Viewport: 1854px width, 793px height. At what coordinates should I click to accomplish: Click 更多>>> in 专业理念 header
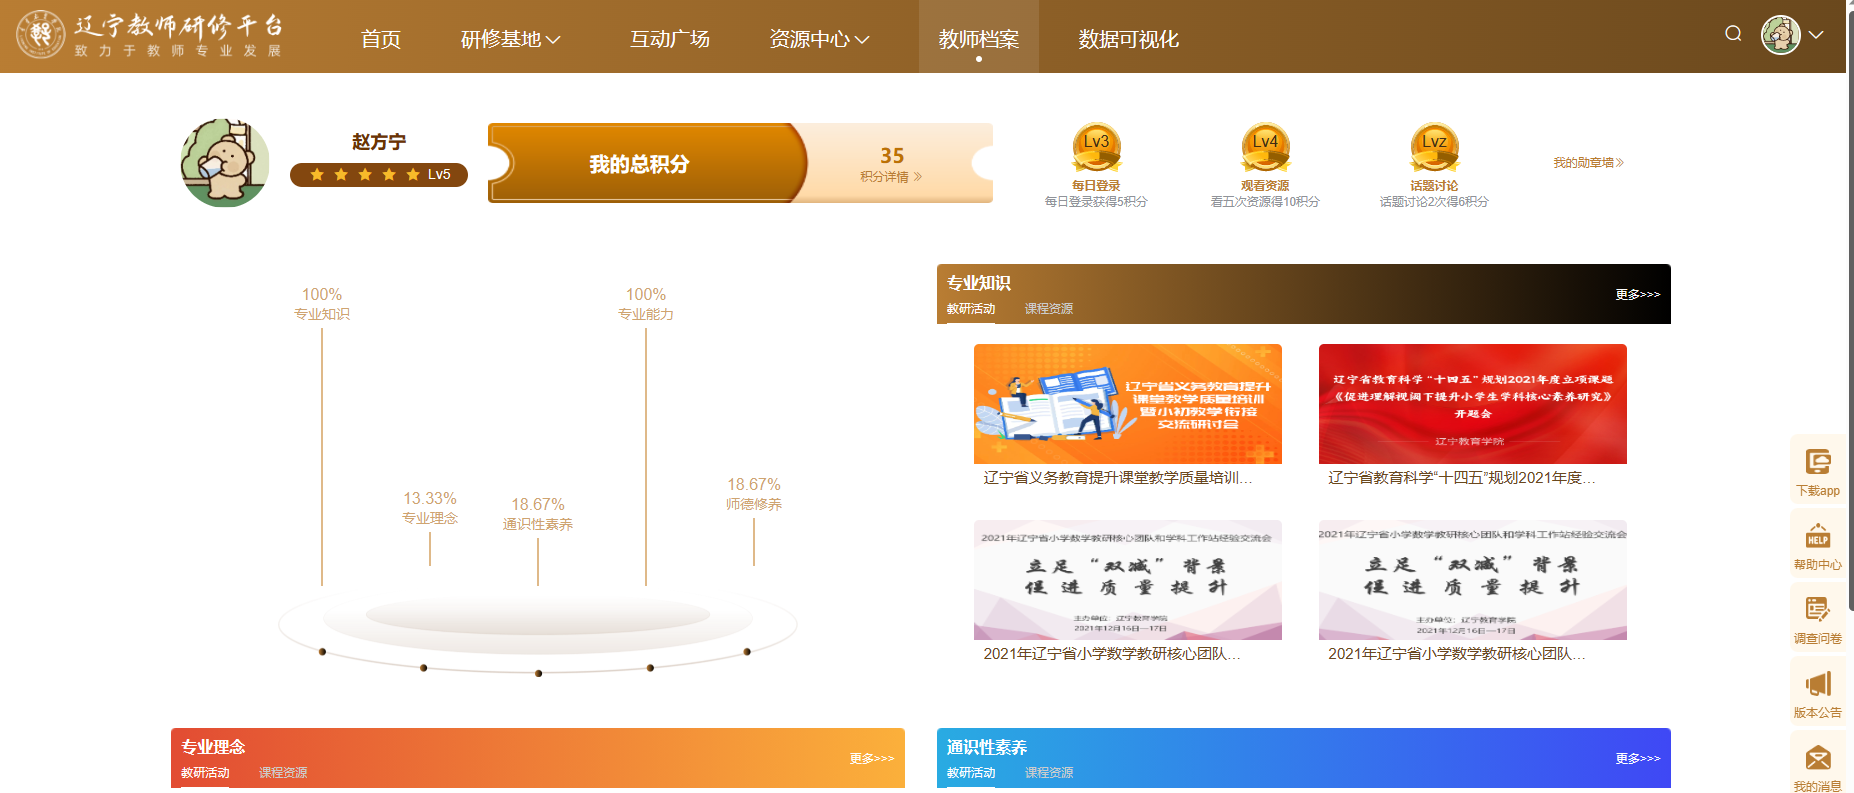click(x=871, y=759)
